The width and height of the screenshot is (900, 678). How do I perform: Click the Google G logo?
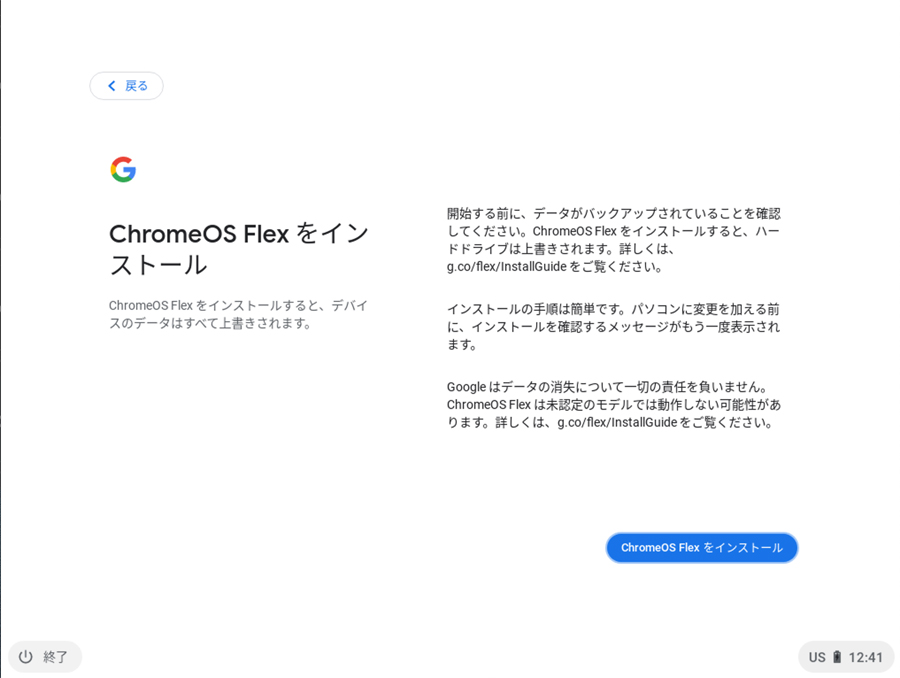[x=123, y=170]
